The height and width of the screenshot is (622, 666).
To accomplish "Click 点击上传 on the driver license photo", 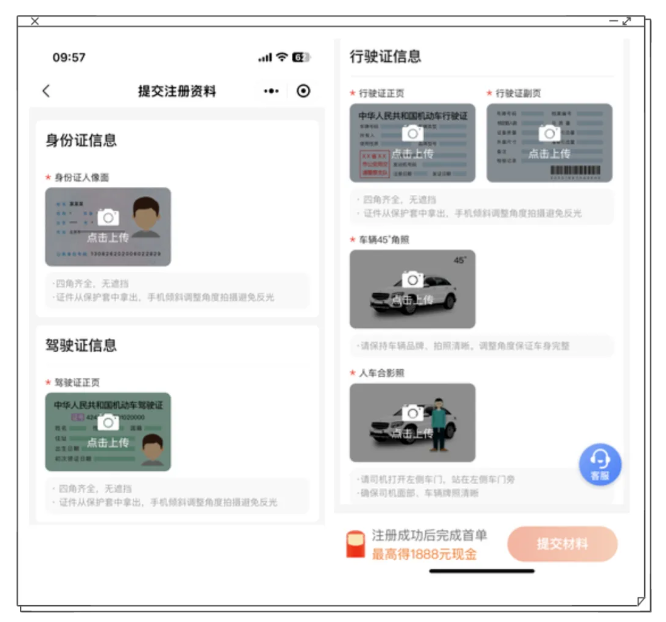I will (108, 442).
